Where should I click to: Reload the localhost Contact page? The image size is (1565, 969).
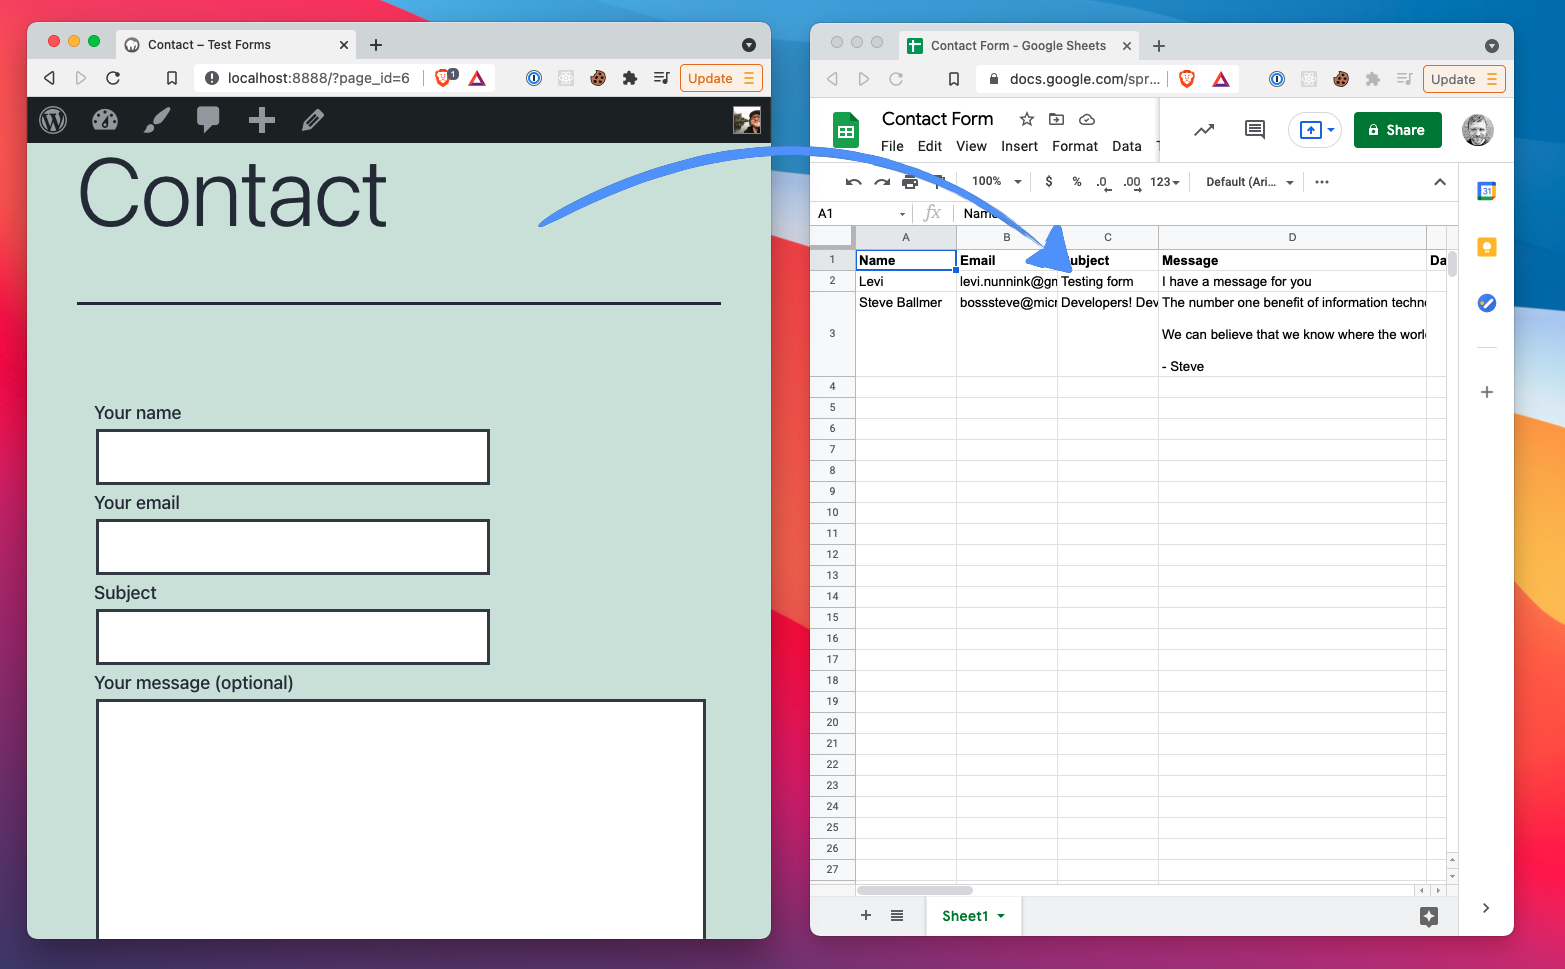click(113, 78)
